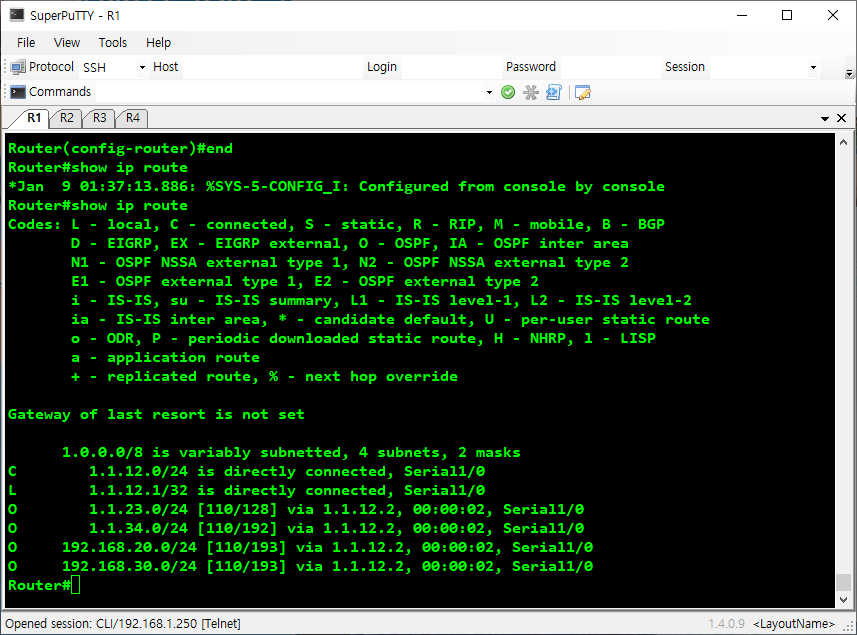Close the active R1 document tab
857x635 pixels.
click(x=842, y=118)
